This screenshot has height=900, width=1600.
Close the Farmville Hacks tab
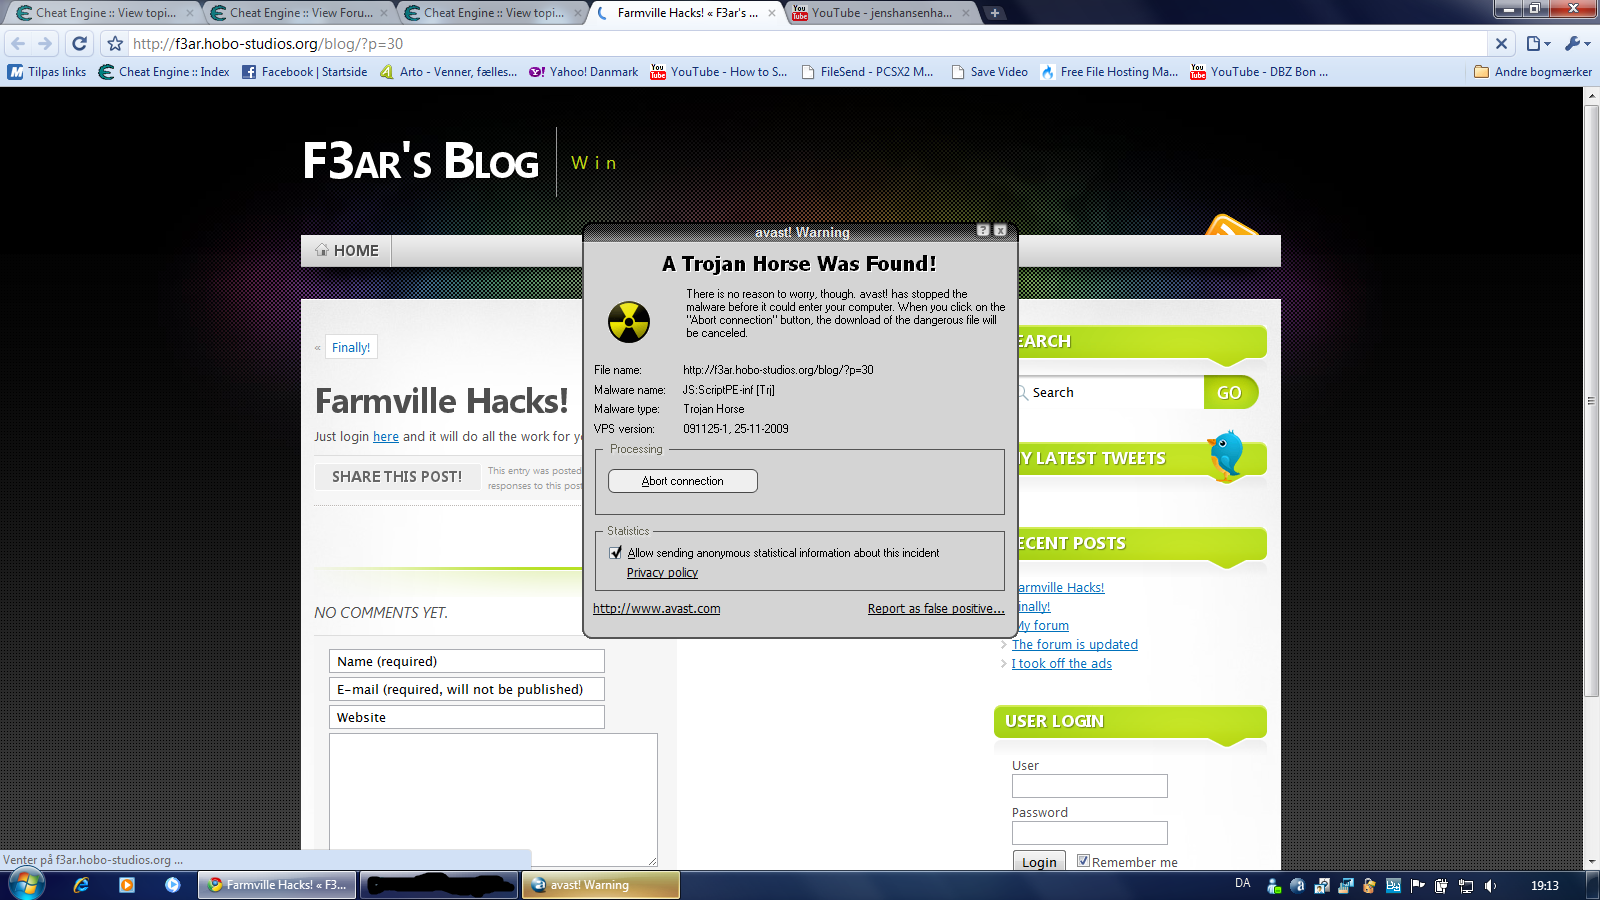772,13
